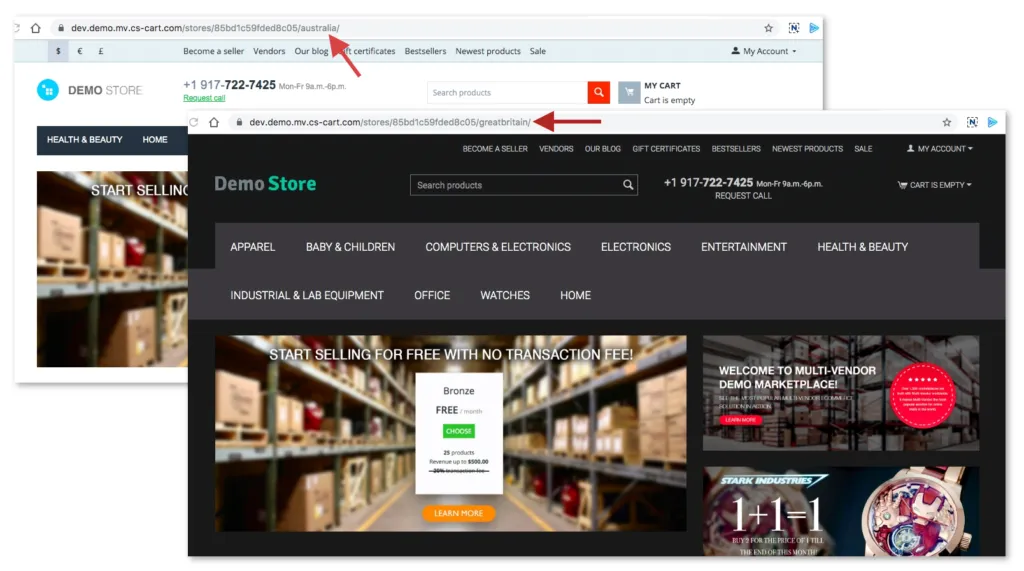
Task: Open BABY & CHILDREN category
Action: coord(350,247)
